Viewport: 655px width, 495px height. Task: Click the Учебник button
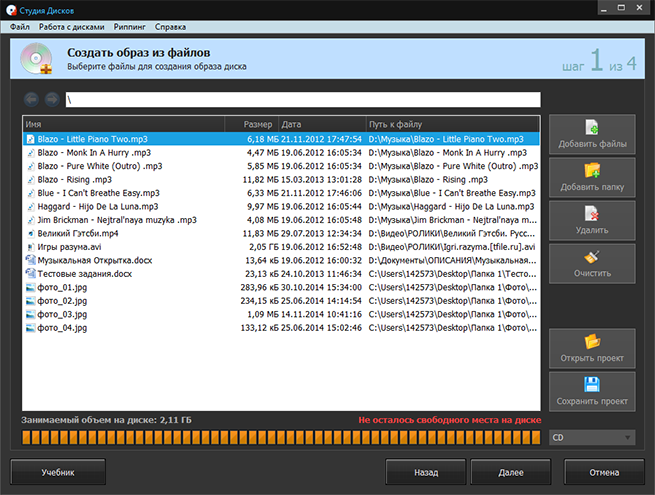pyautogui.click(x=58, y=471)
